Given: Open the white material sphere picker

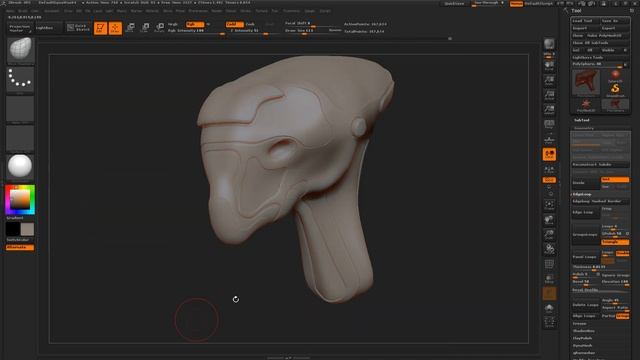Looking at the screenshot, I should click(x=20, y=167).
